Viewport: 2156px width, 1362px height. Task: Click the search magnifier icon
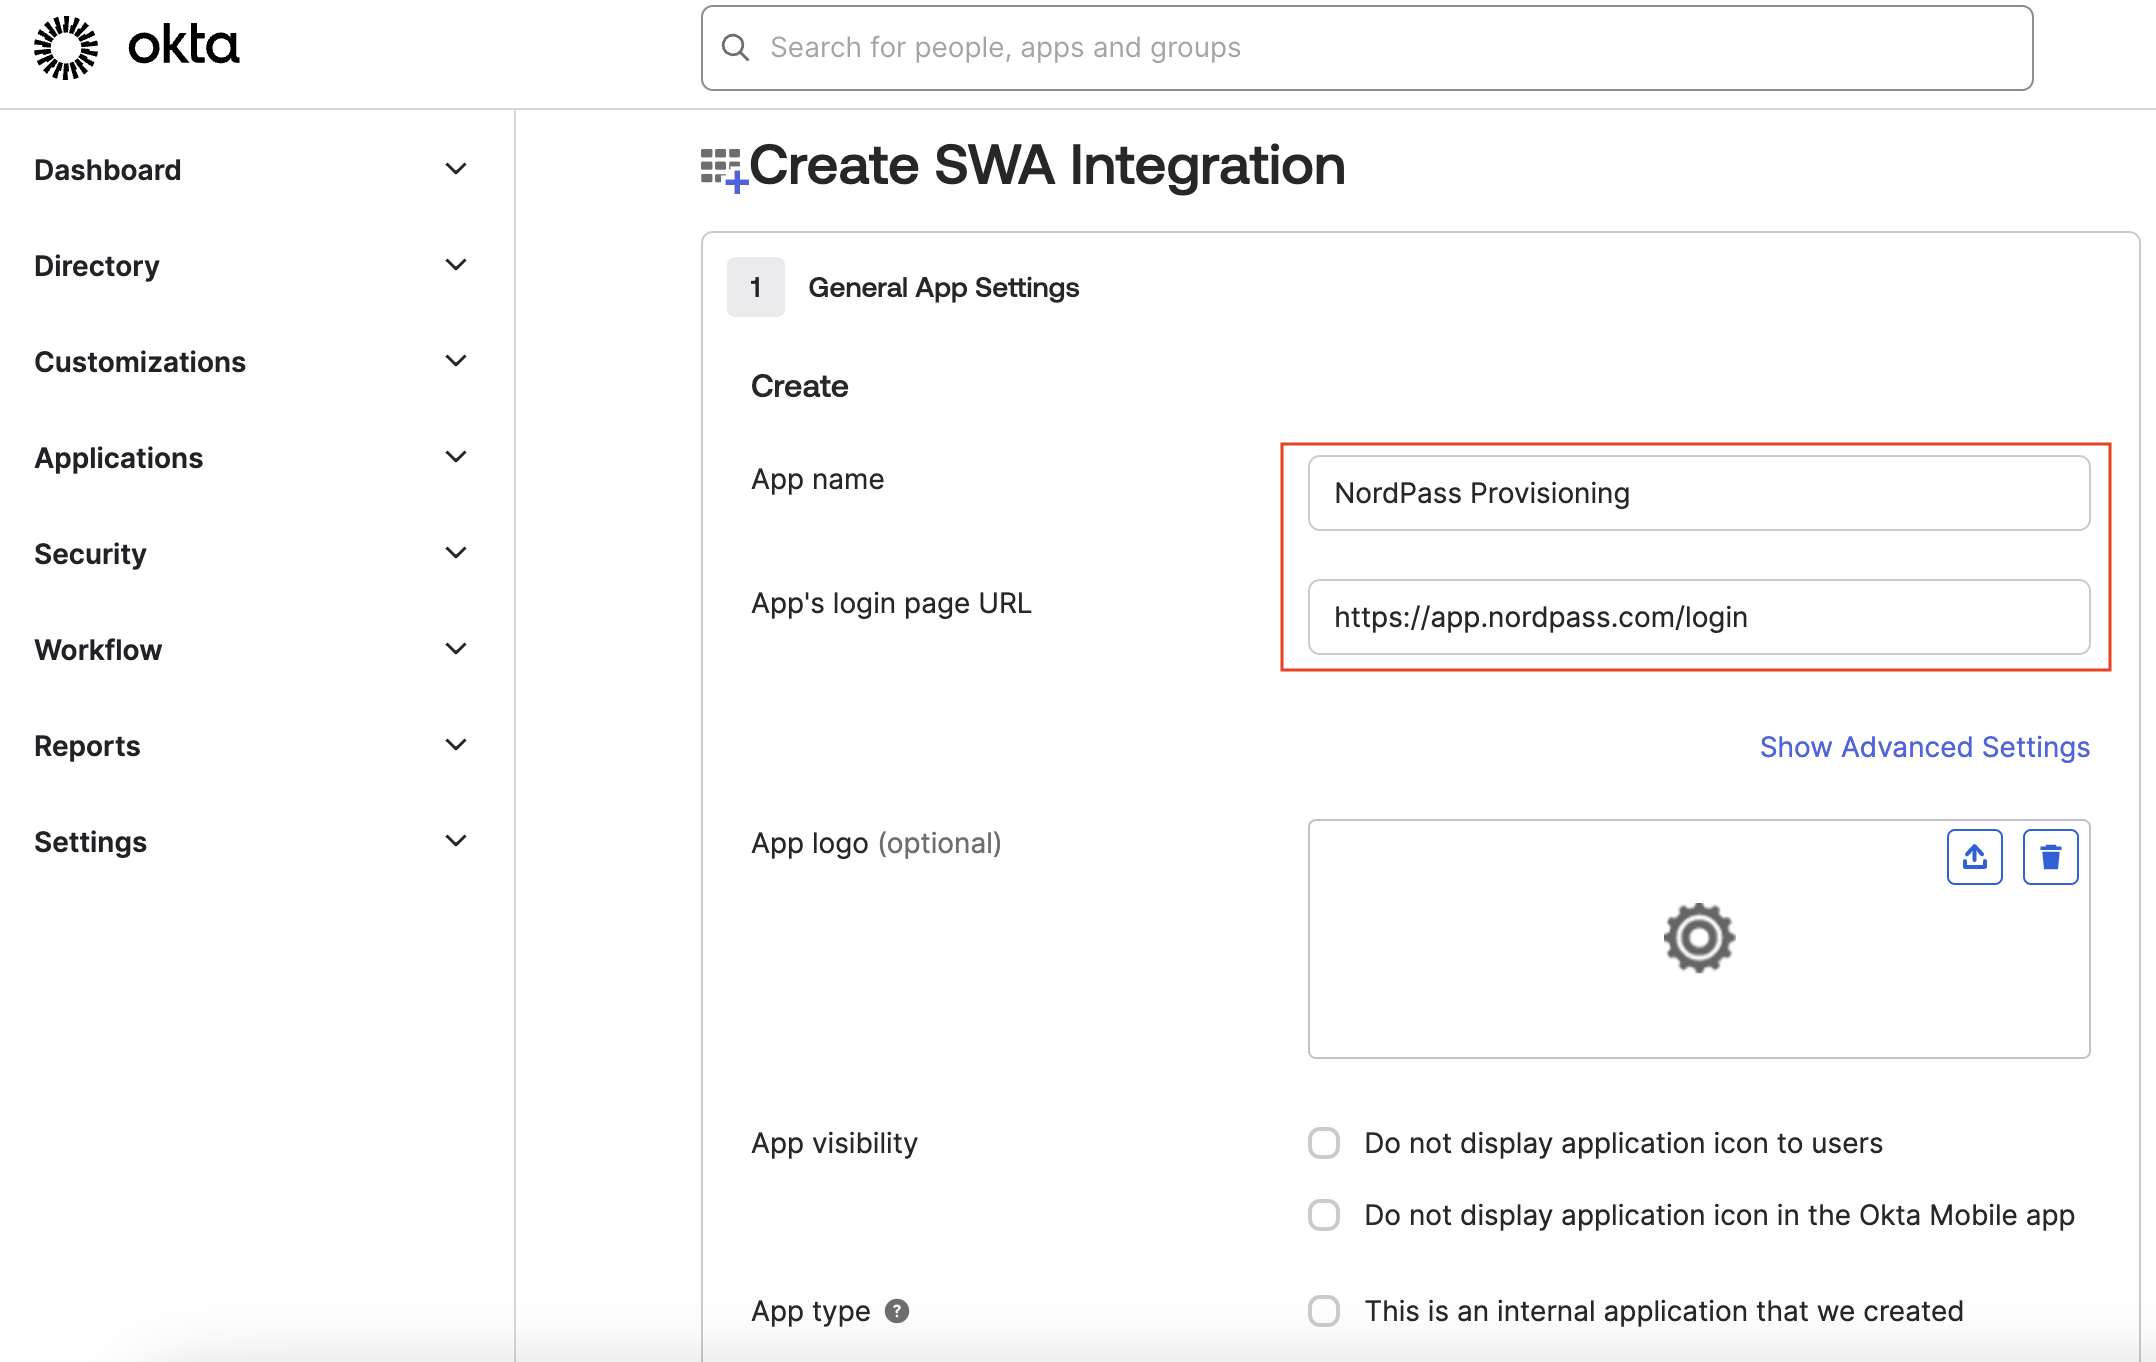pyautogui.click(x=735, y=47)
